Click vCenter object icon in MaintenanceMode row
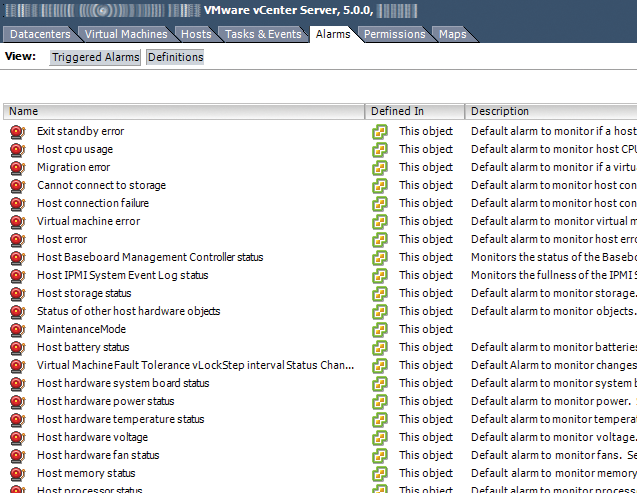 coord(380,329)
